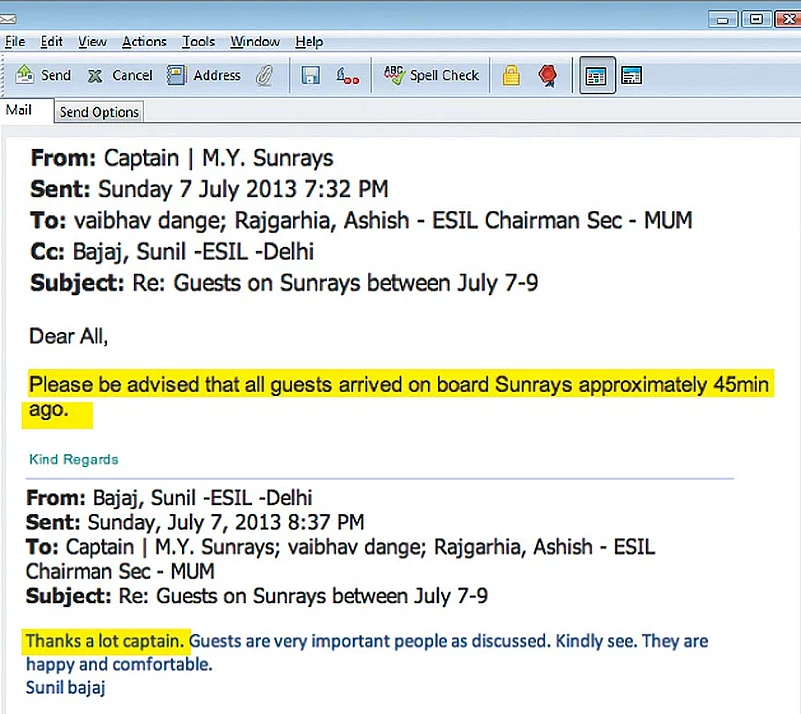Switch to the Mail tab

(x=27, y=110)
